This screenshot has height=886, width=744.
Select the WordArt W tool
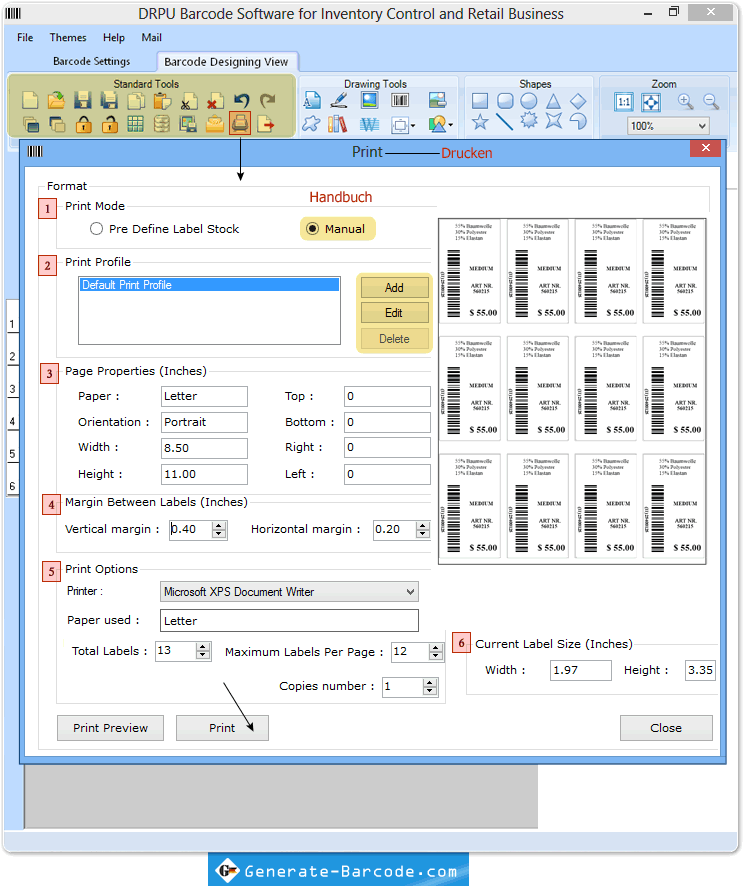[369, 124]
